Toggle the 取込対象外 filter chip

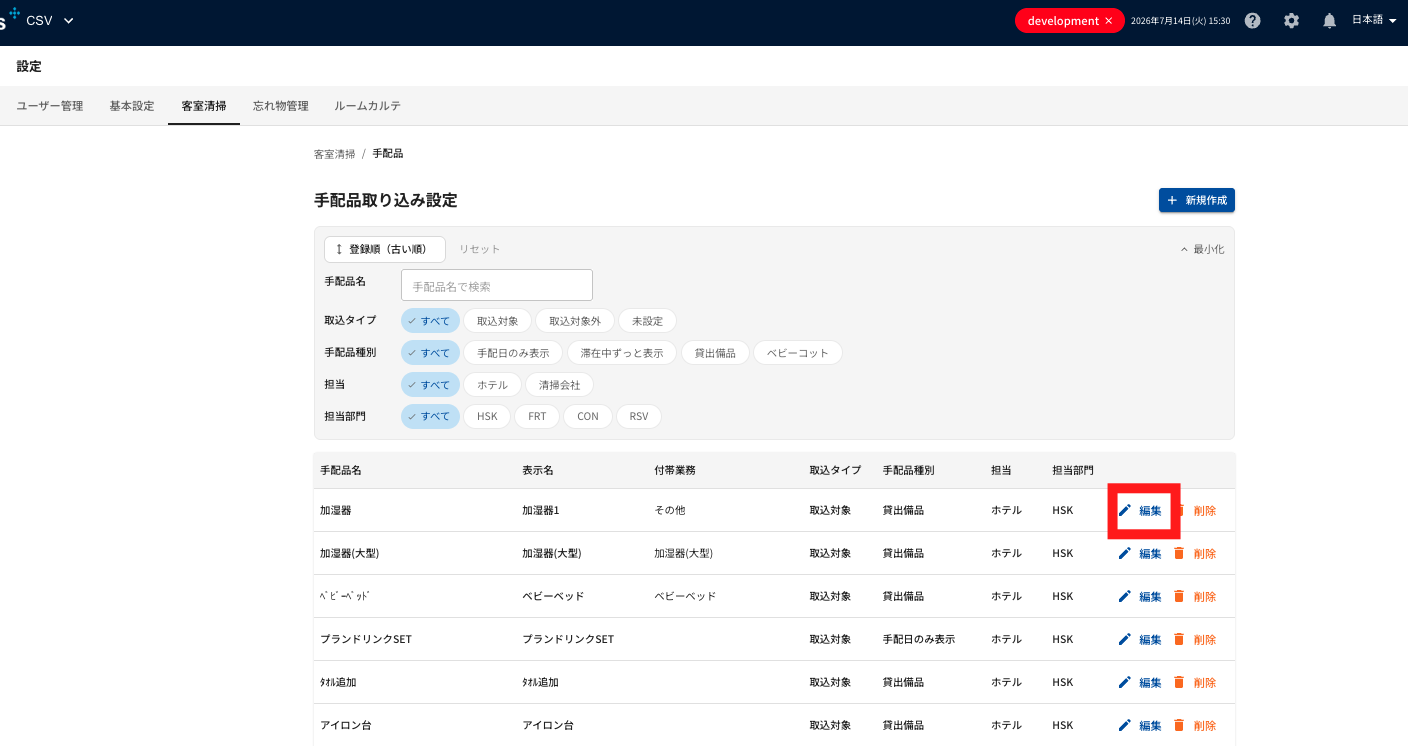pos(575,321)
